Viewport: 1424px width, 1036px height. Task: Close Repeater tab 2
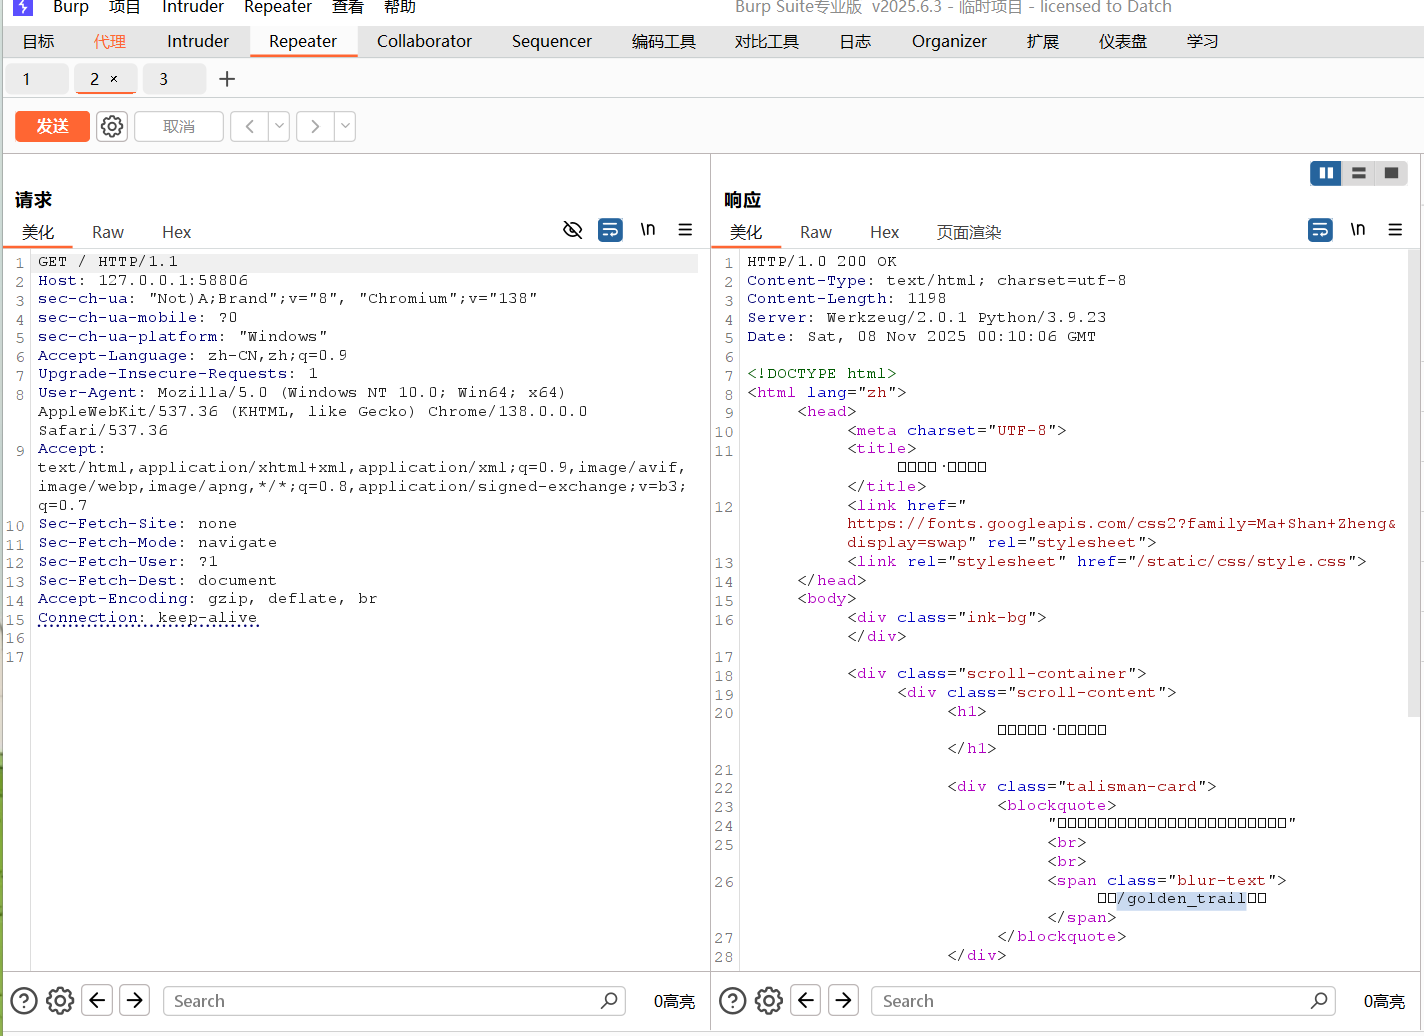114,79
